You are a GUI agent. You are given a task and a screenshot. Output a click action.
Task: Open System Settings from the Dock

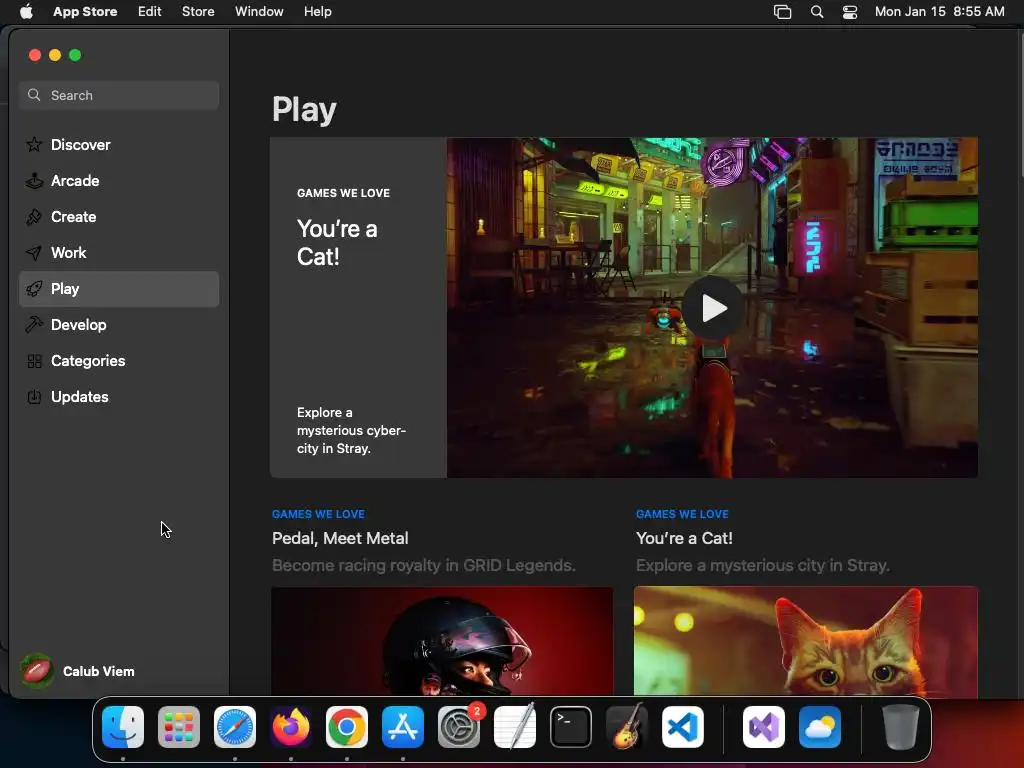coord(458,727)
